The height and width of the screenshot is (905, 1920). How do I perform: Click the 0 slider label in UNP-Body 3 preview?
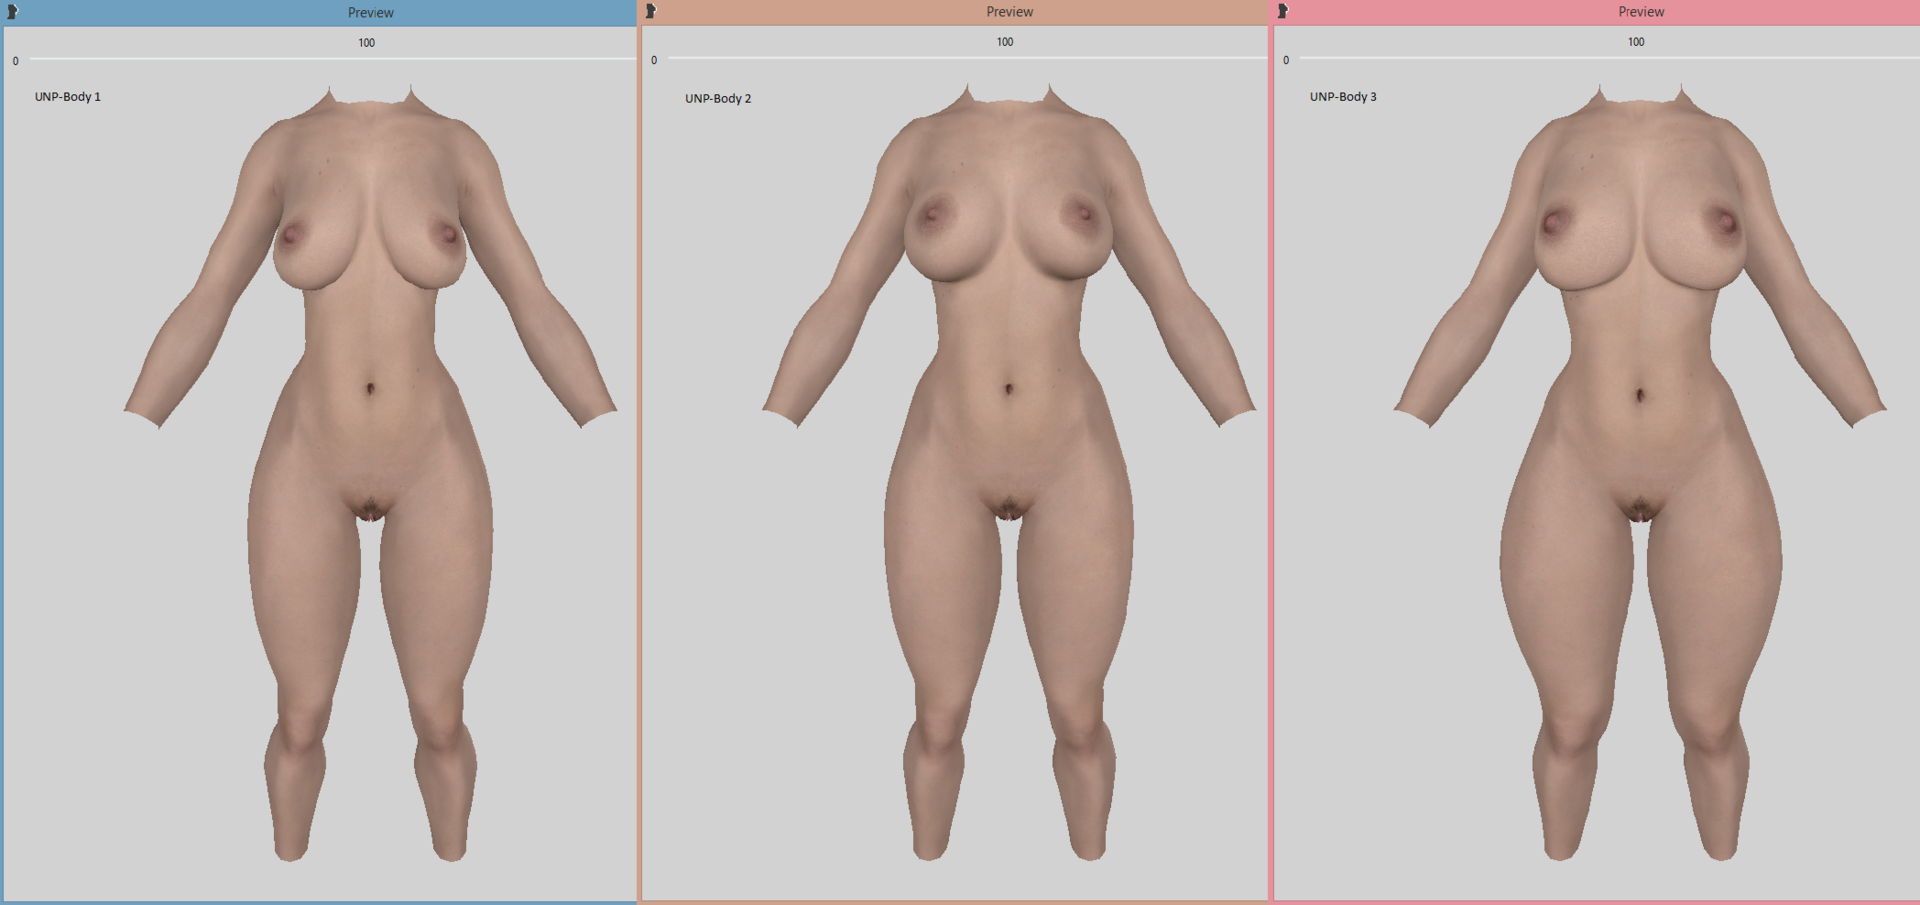[1286, 60]
